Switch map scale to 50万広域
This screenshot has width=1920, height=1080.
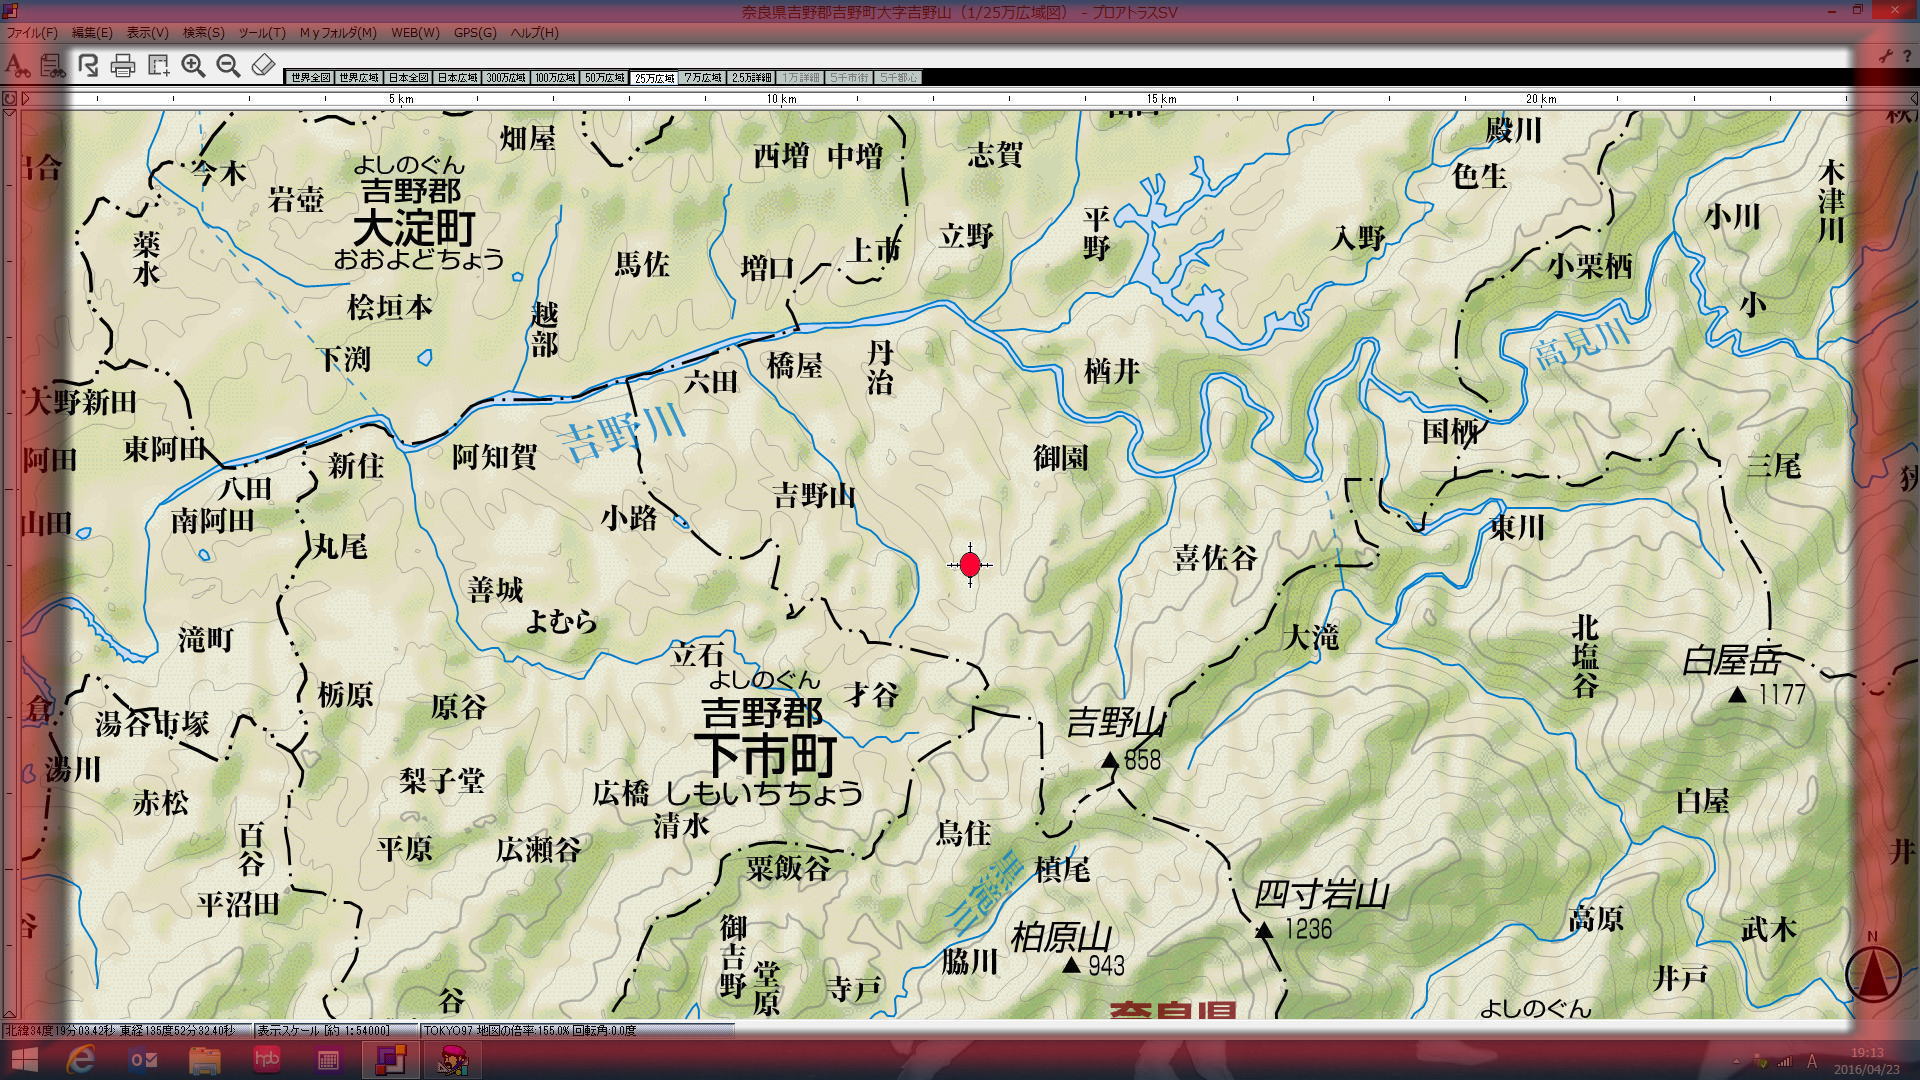point(604,78)
